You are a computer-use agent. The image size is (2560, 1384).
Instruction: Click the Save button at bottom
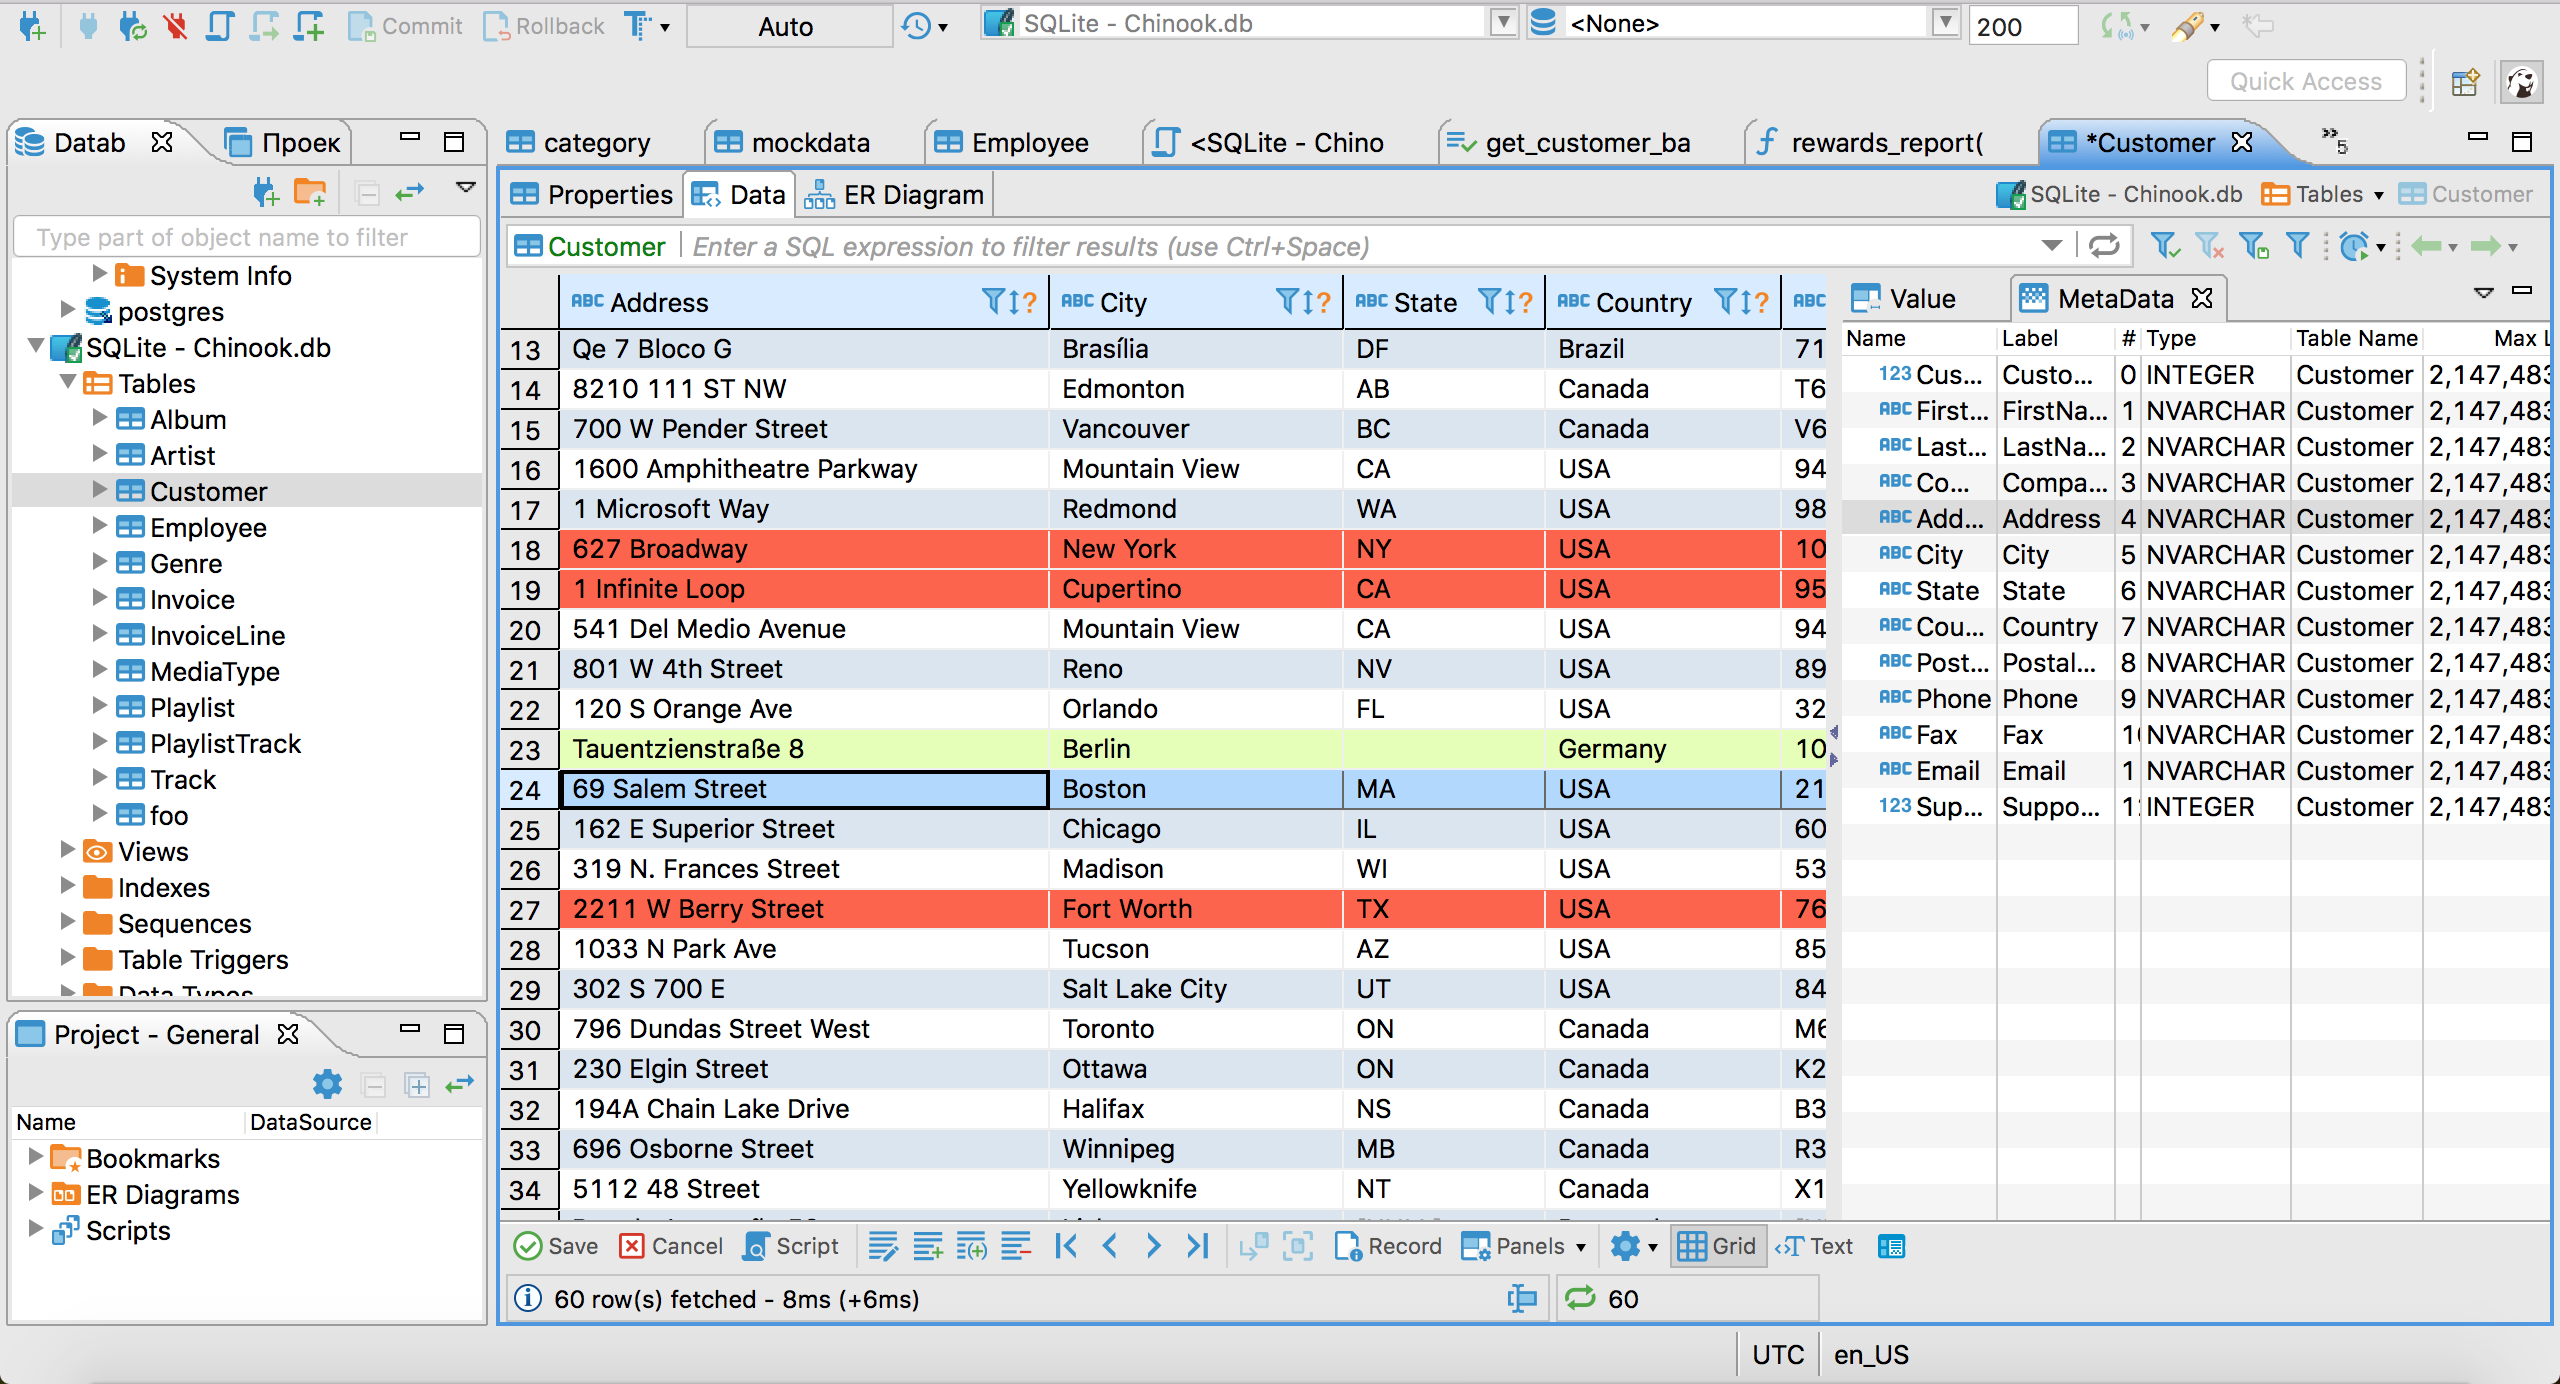[559, 1246]
